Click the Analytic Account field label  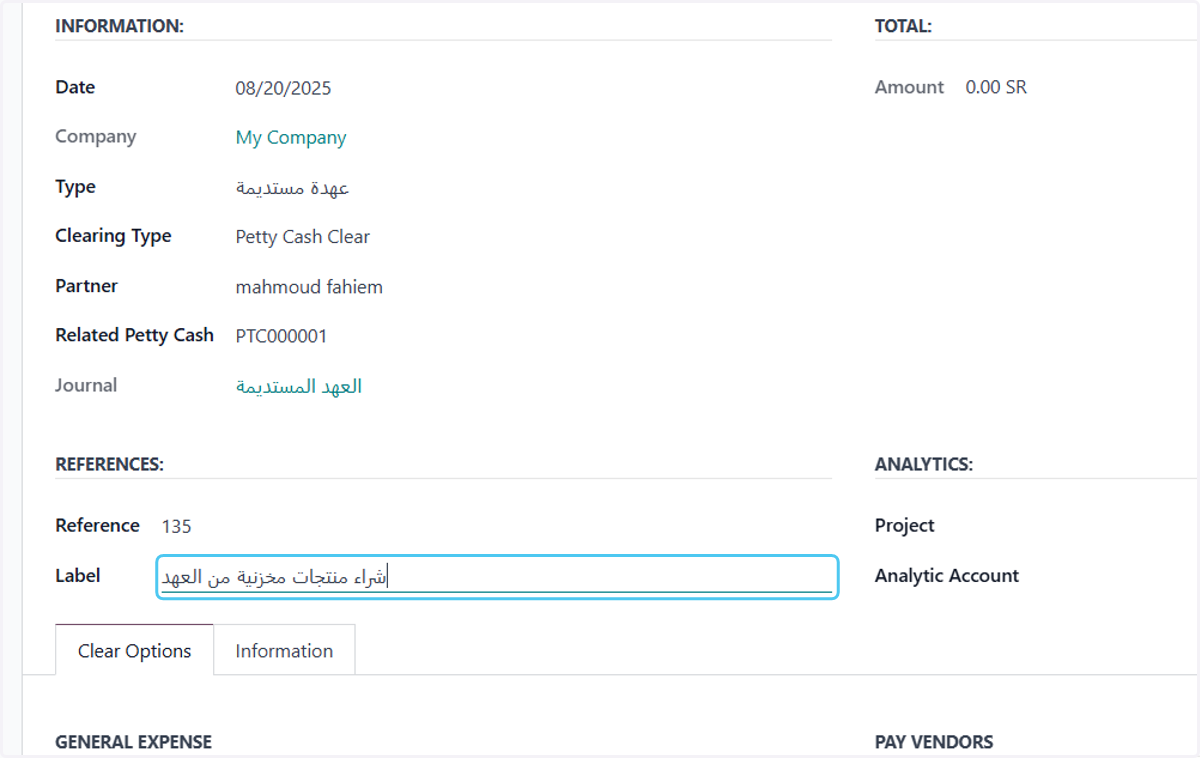click(x=946, y=575)
